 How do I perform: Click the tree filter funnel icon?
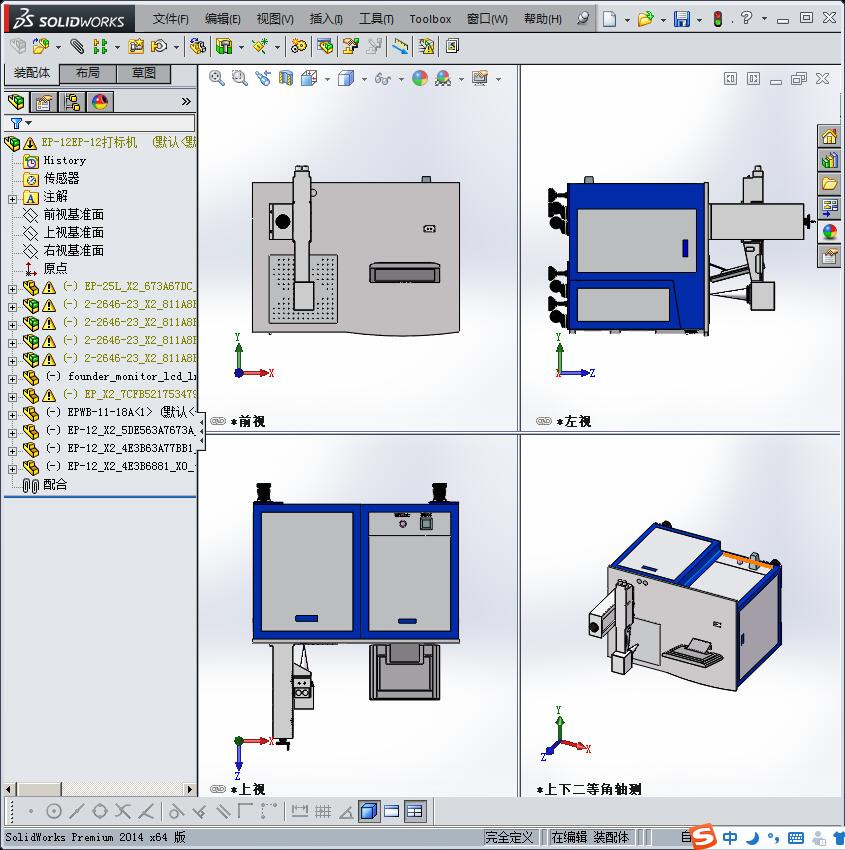(17, 124)
